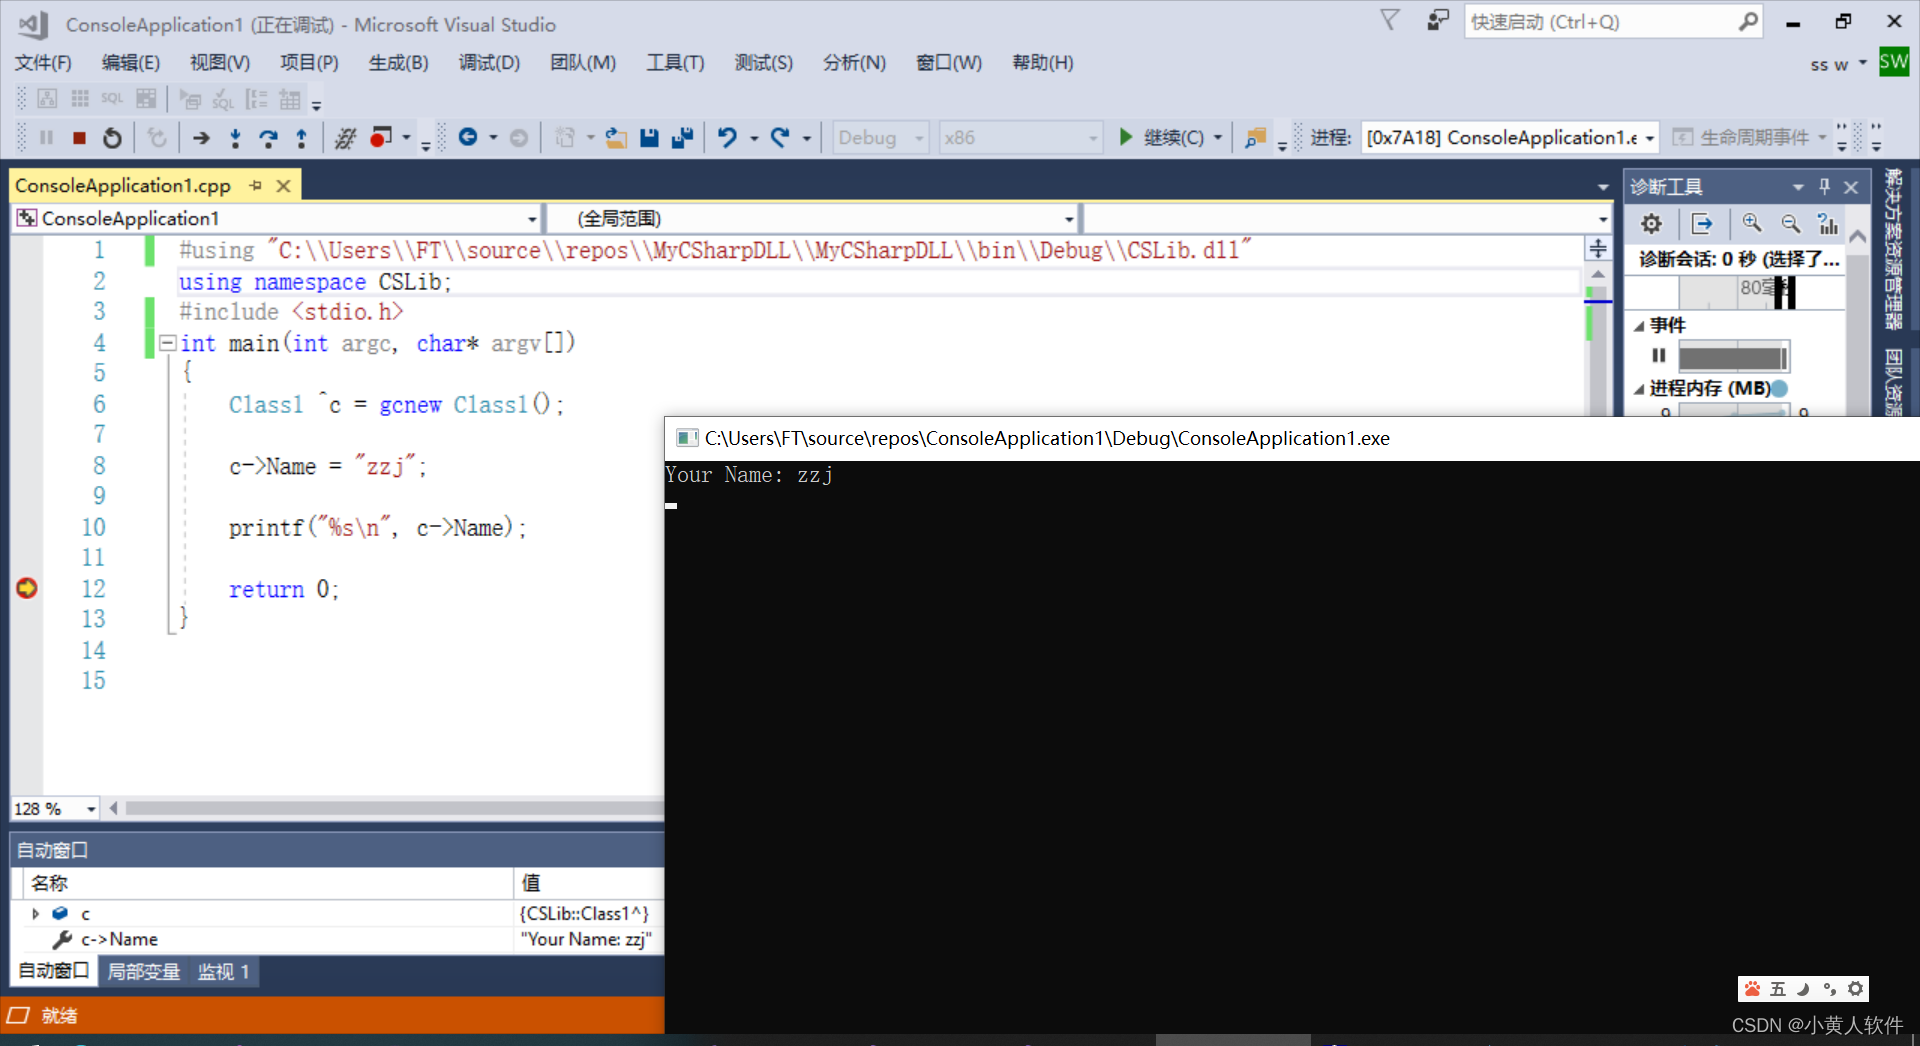Viewport: 1920px width, 1046px height.
Task: Open the 继续(C) dropdown arrow
Action: (1217, 137)
